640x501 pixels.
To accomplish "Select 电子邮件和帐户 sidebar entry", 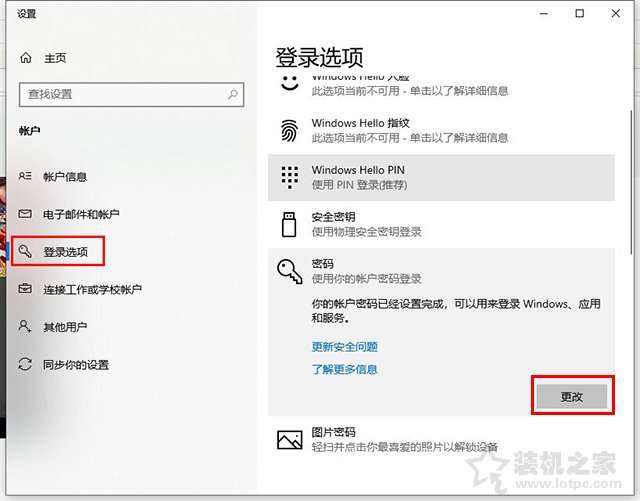I will point(81,214).
